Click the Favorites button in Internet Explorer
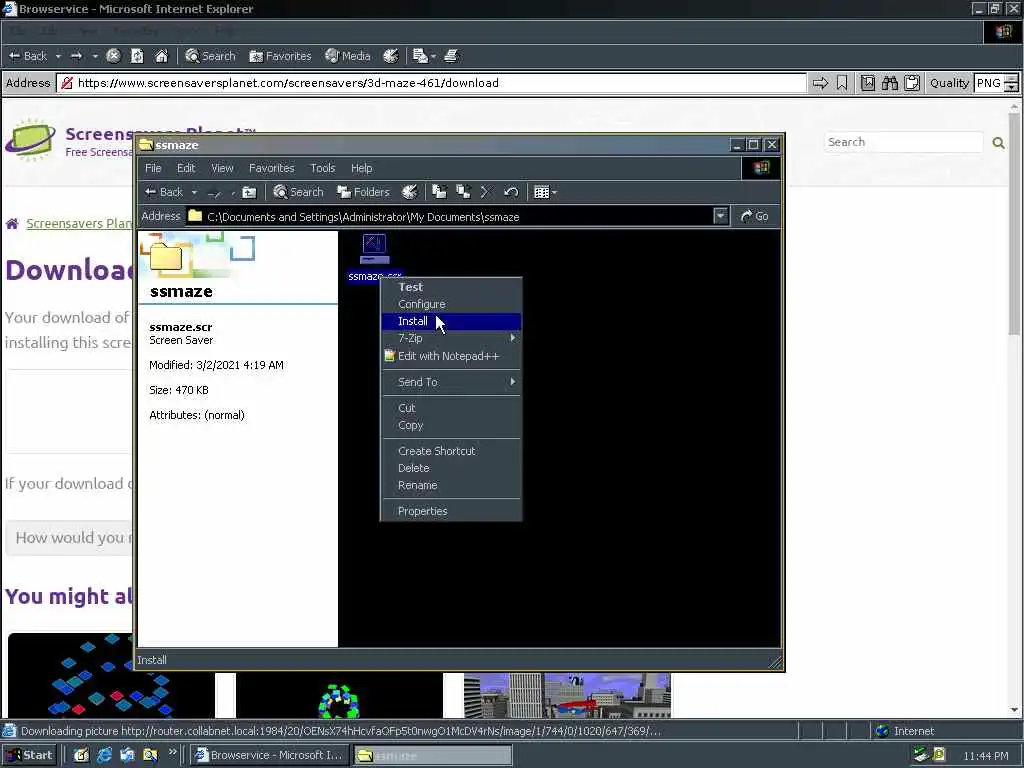The width and height of the screenshot is (1024, 768). point(280,56)
